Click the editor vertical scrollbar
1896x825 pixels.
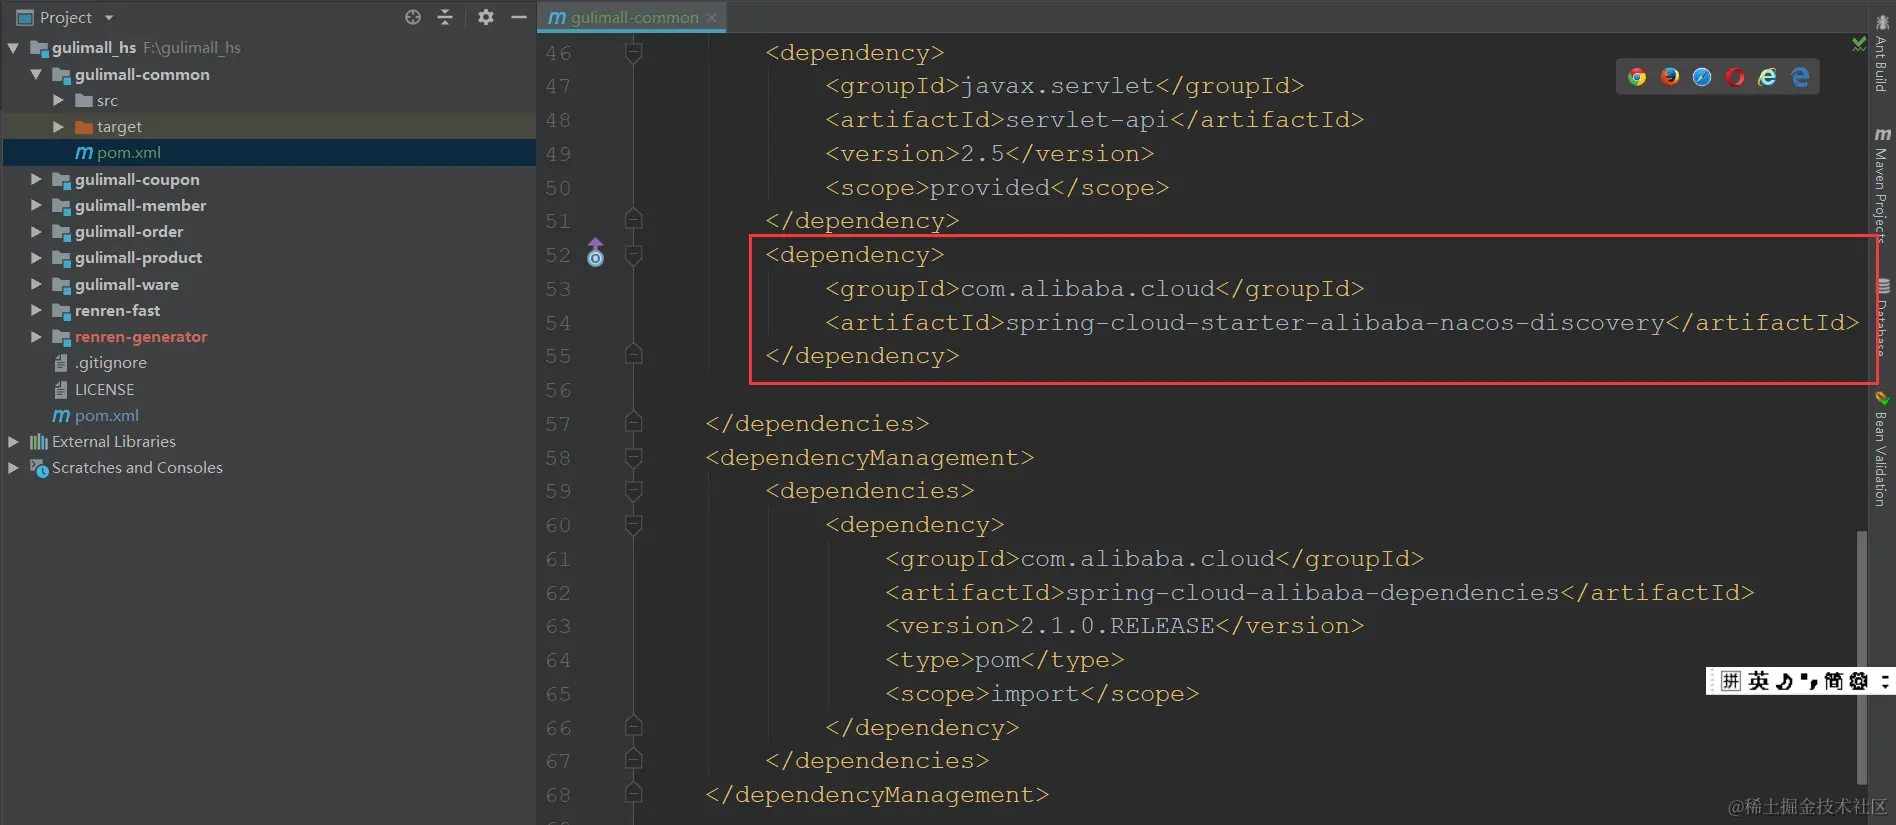1862,657
